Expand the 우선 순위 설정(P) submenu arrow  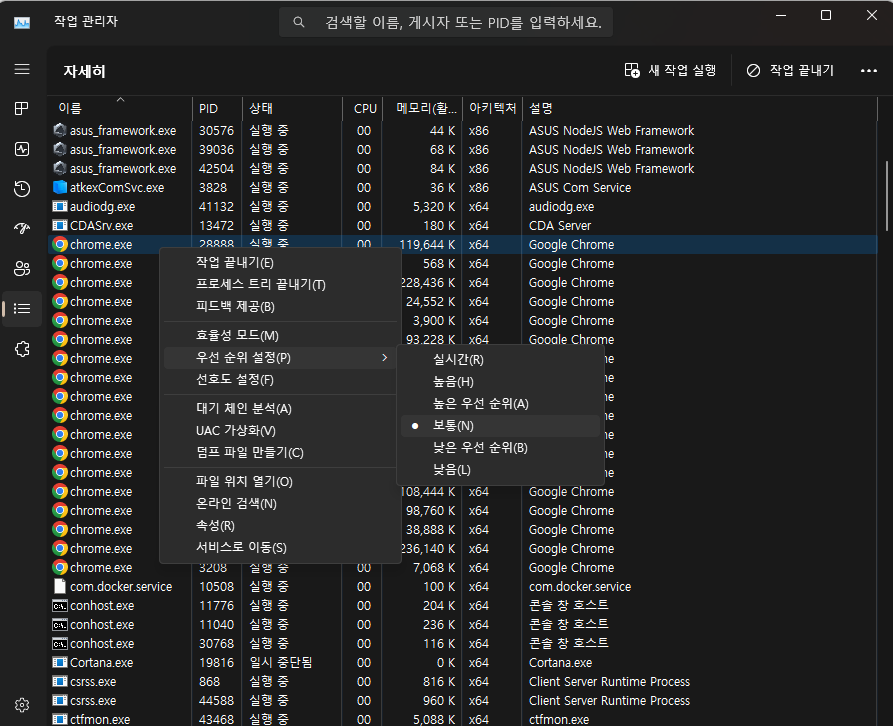click(384, 358)
